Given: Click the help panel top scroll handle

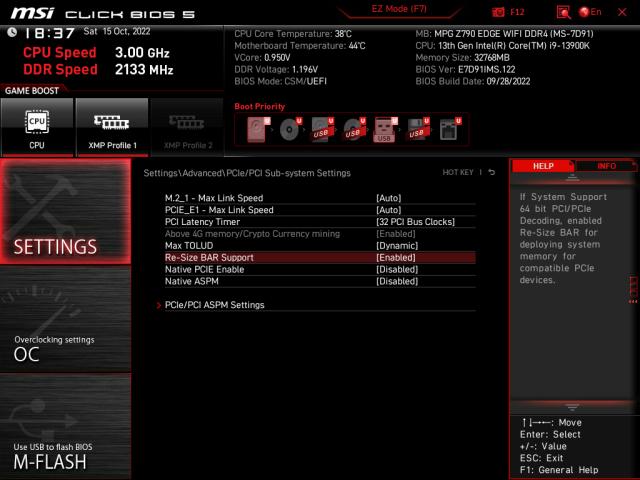Looking at the screenshot, I should click(572, 178).
